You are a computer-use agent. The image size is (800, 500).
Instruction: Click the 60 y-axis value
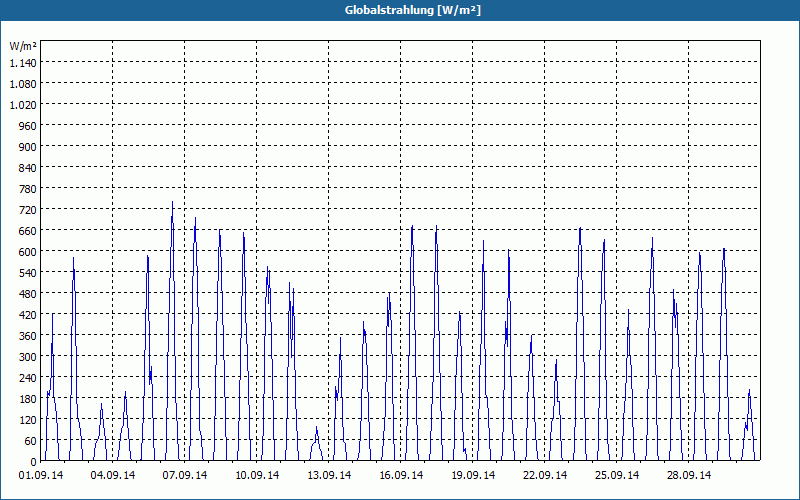point(31,440)
